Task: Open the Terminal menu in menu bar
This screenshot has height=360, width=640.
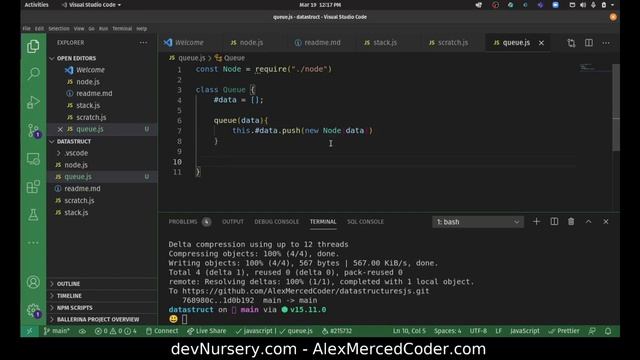Action: tap(122, 29)
